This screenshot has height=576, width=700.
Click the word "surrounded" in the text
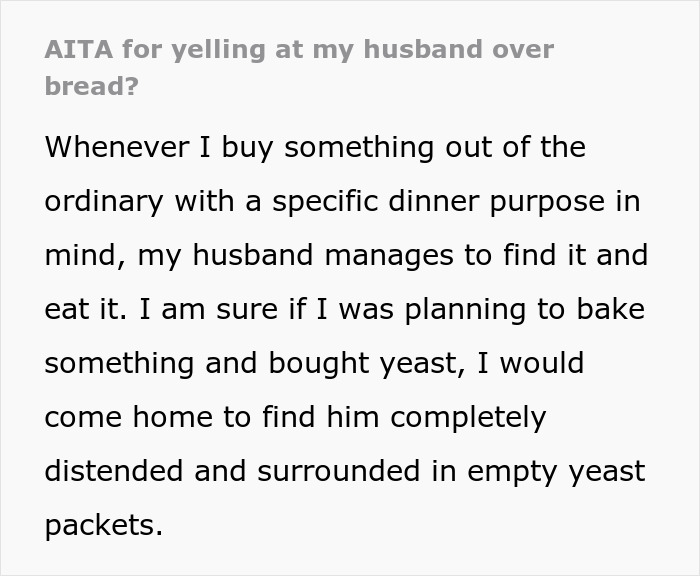pos(343,471)
